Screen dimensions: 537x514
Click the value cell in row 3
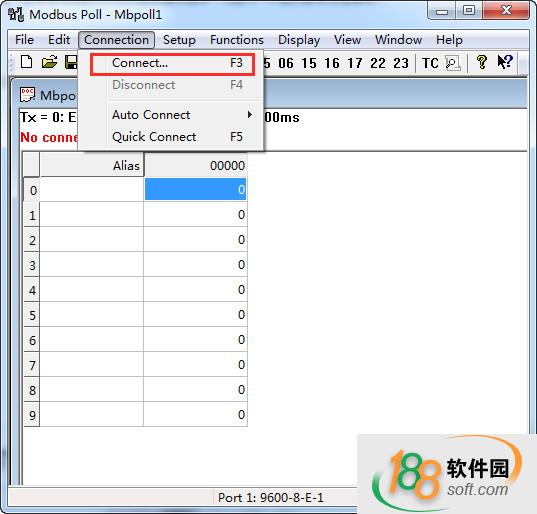(x=196, y=264)
